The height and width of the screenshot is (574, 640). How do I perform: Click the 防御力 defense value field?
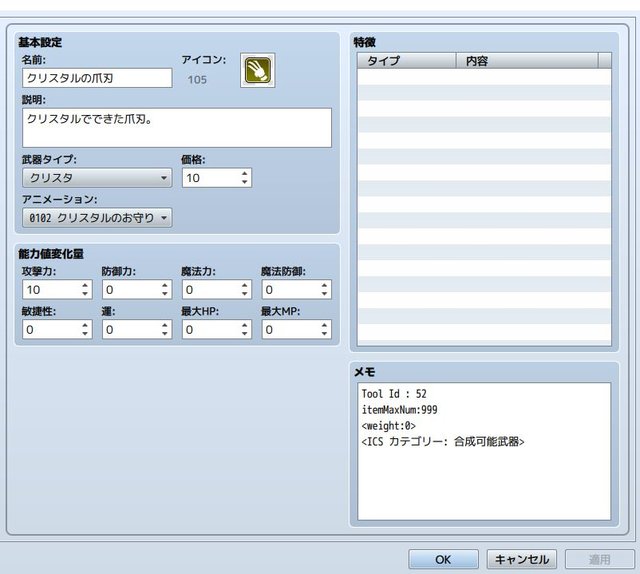coord(131,289)
